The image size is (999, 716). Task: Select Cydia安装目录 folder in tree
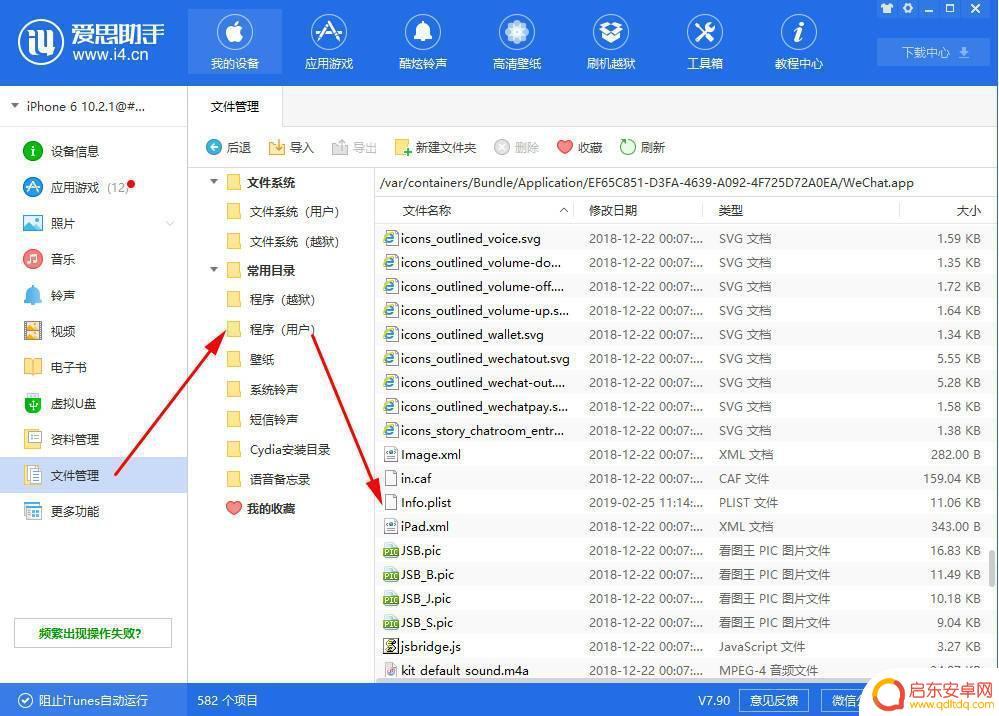point(278,449)
